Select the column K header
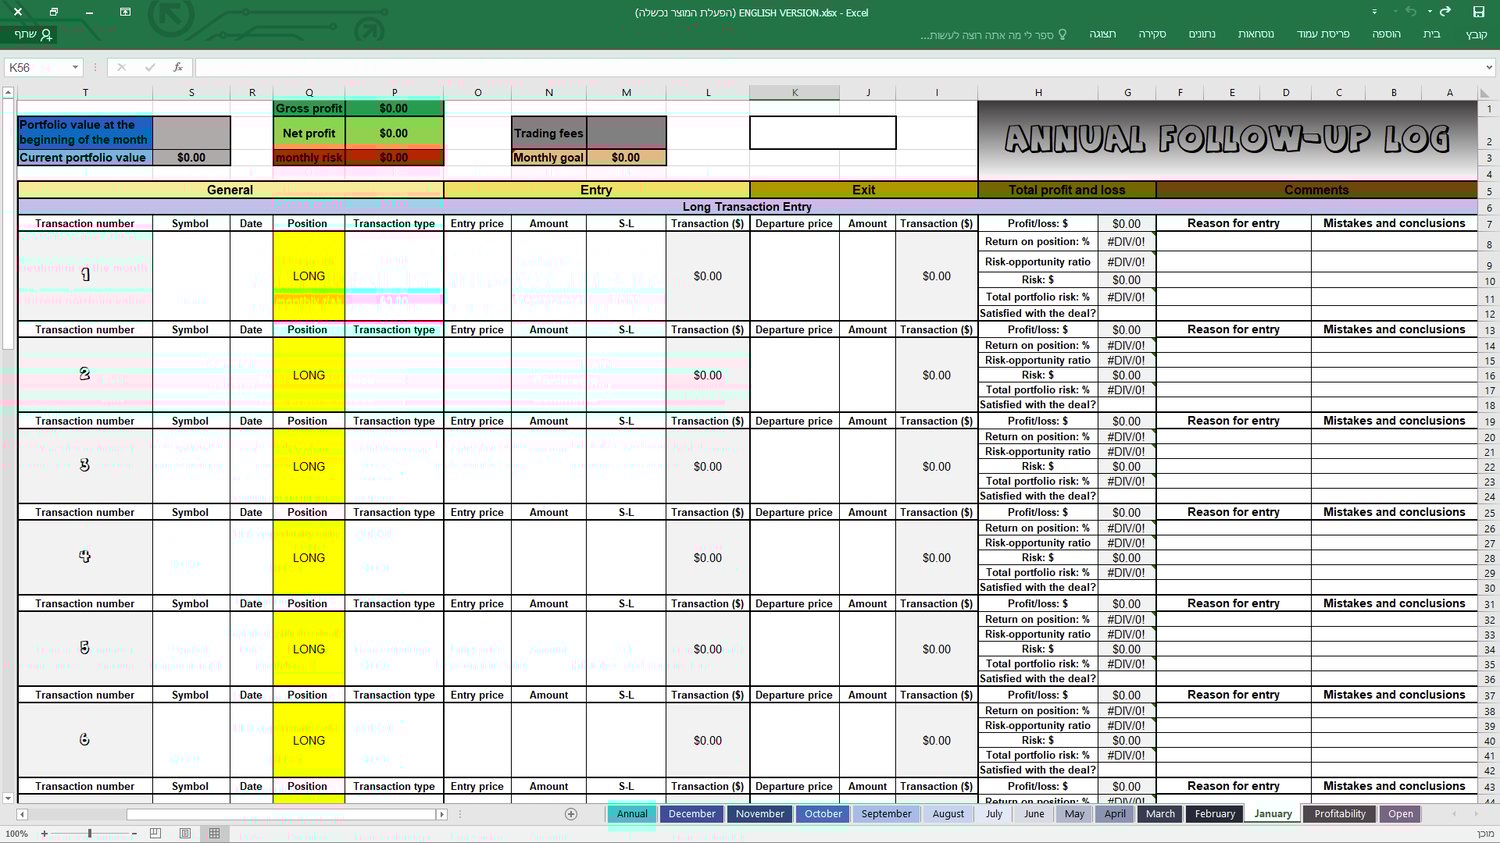This screenshot has height=843, width=1500. pos(795,92)
